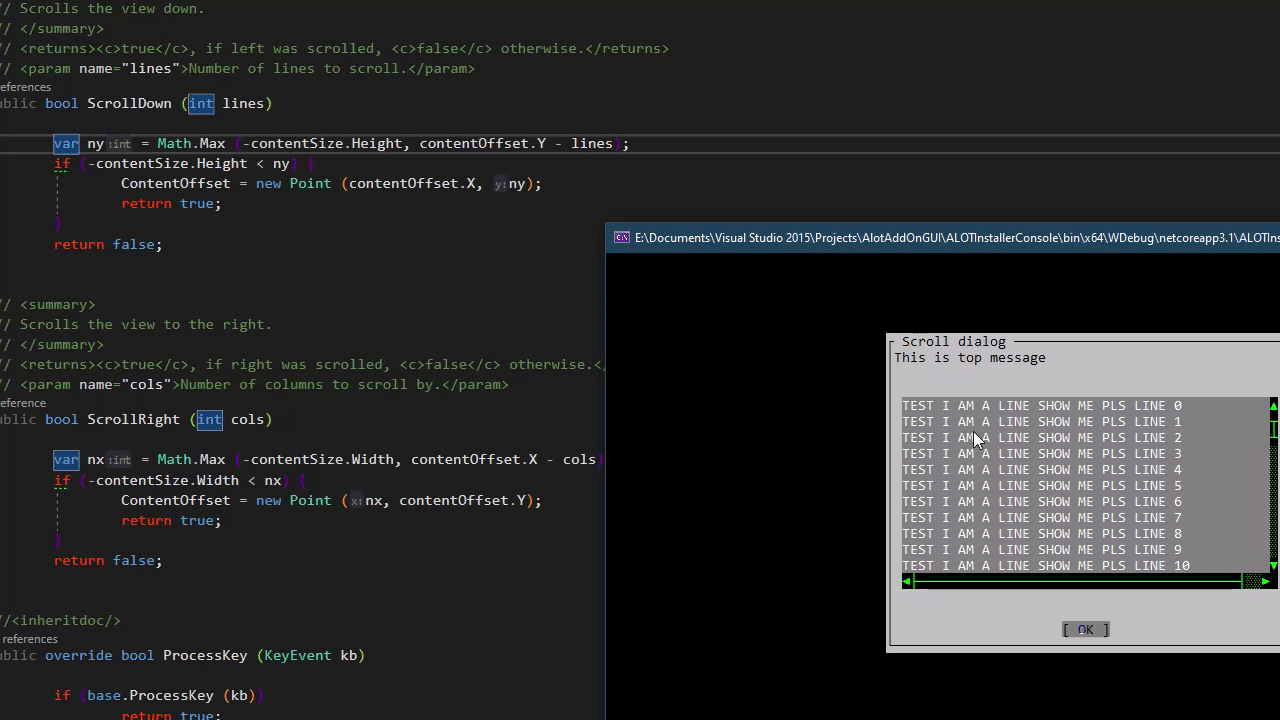The width and height of the screenshot is (1280, 720).
Task: Place cursor in ScrollDown method name
Action: (x=129, y=103)
